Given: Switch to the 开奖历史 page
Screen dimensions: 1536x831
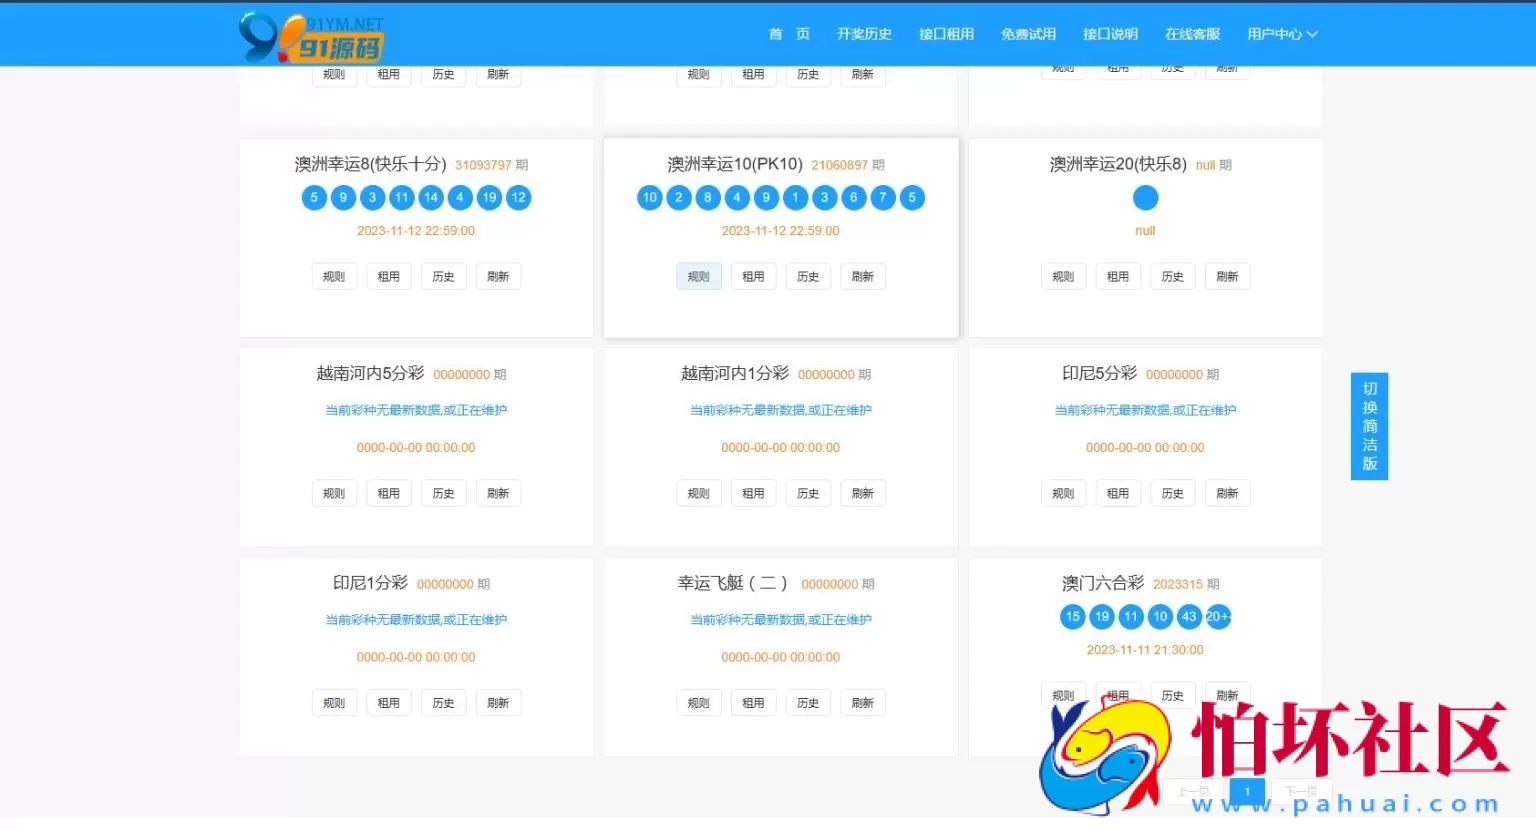Looking at the screenshot, I should coord(864,33).
